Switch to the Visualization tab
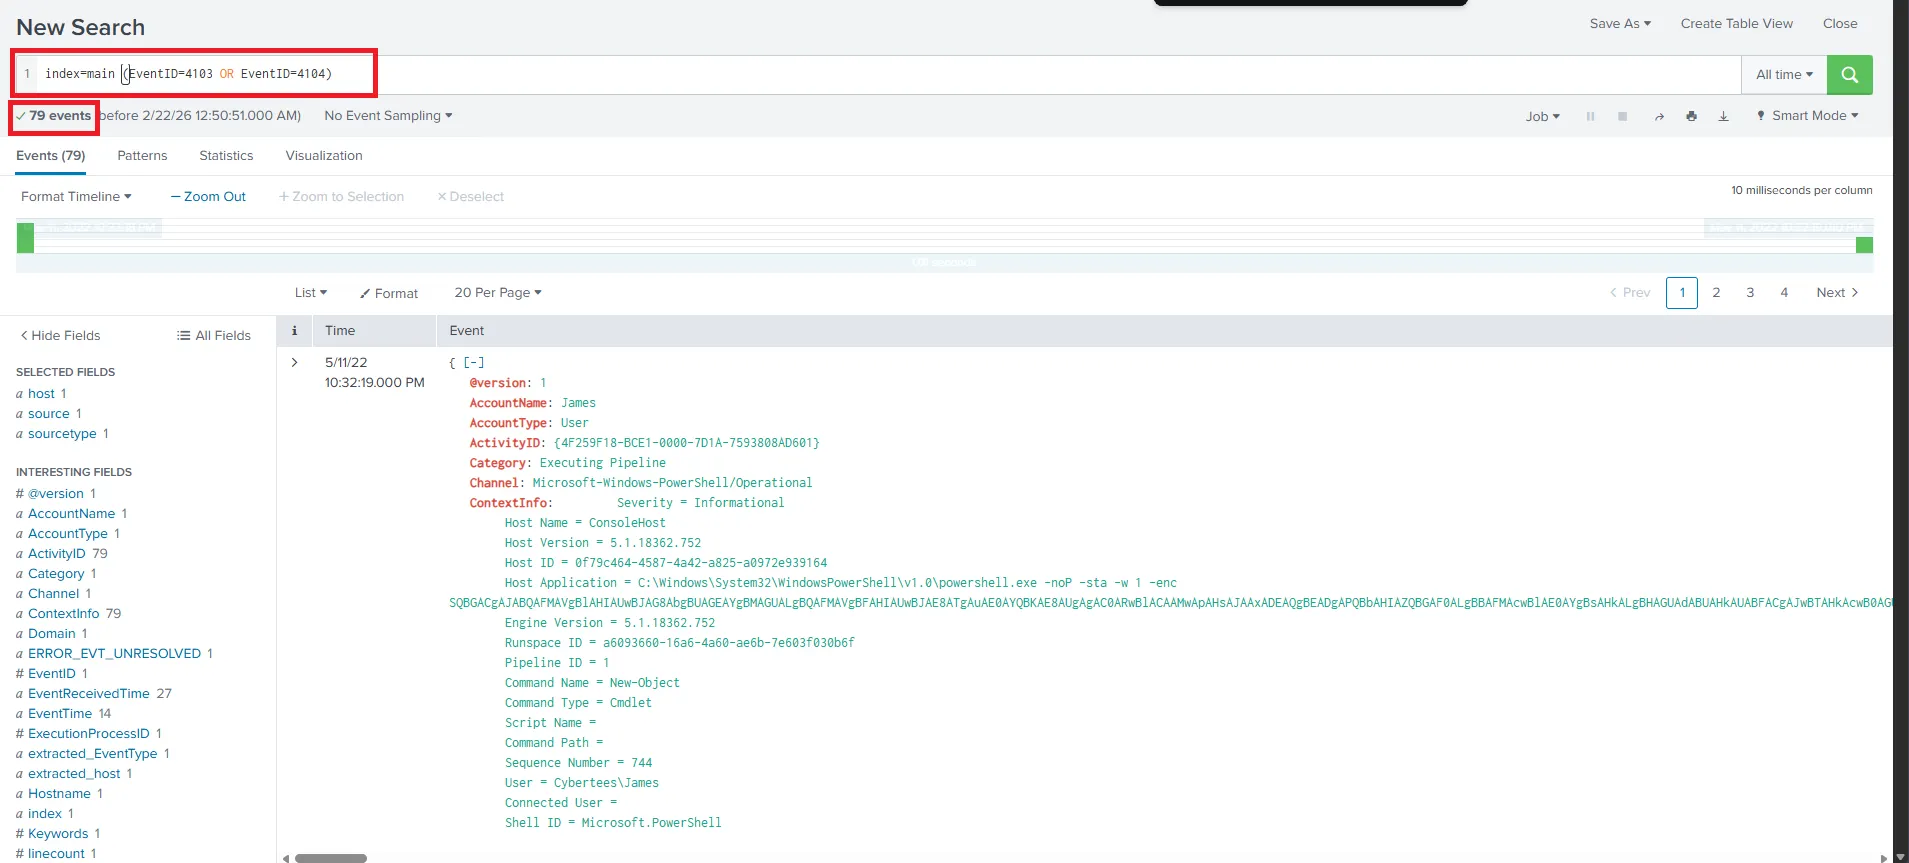Viewport: 1909px width, 863px height. click(x=324, y=155)
